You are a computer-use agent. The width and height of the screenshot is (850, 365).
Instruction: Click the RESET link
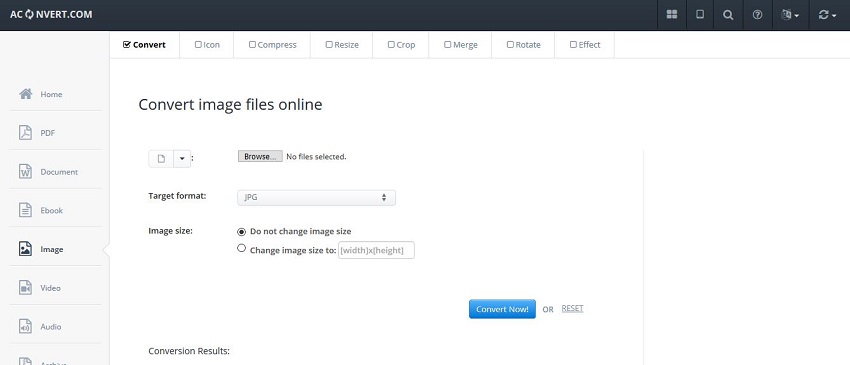pyautogui.click(x=572, y=309)
